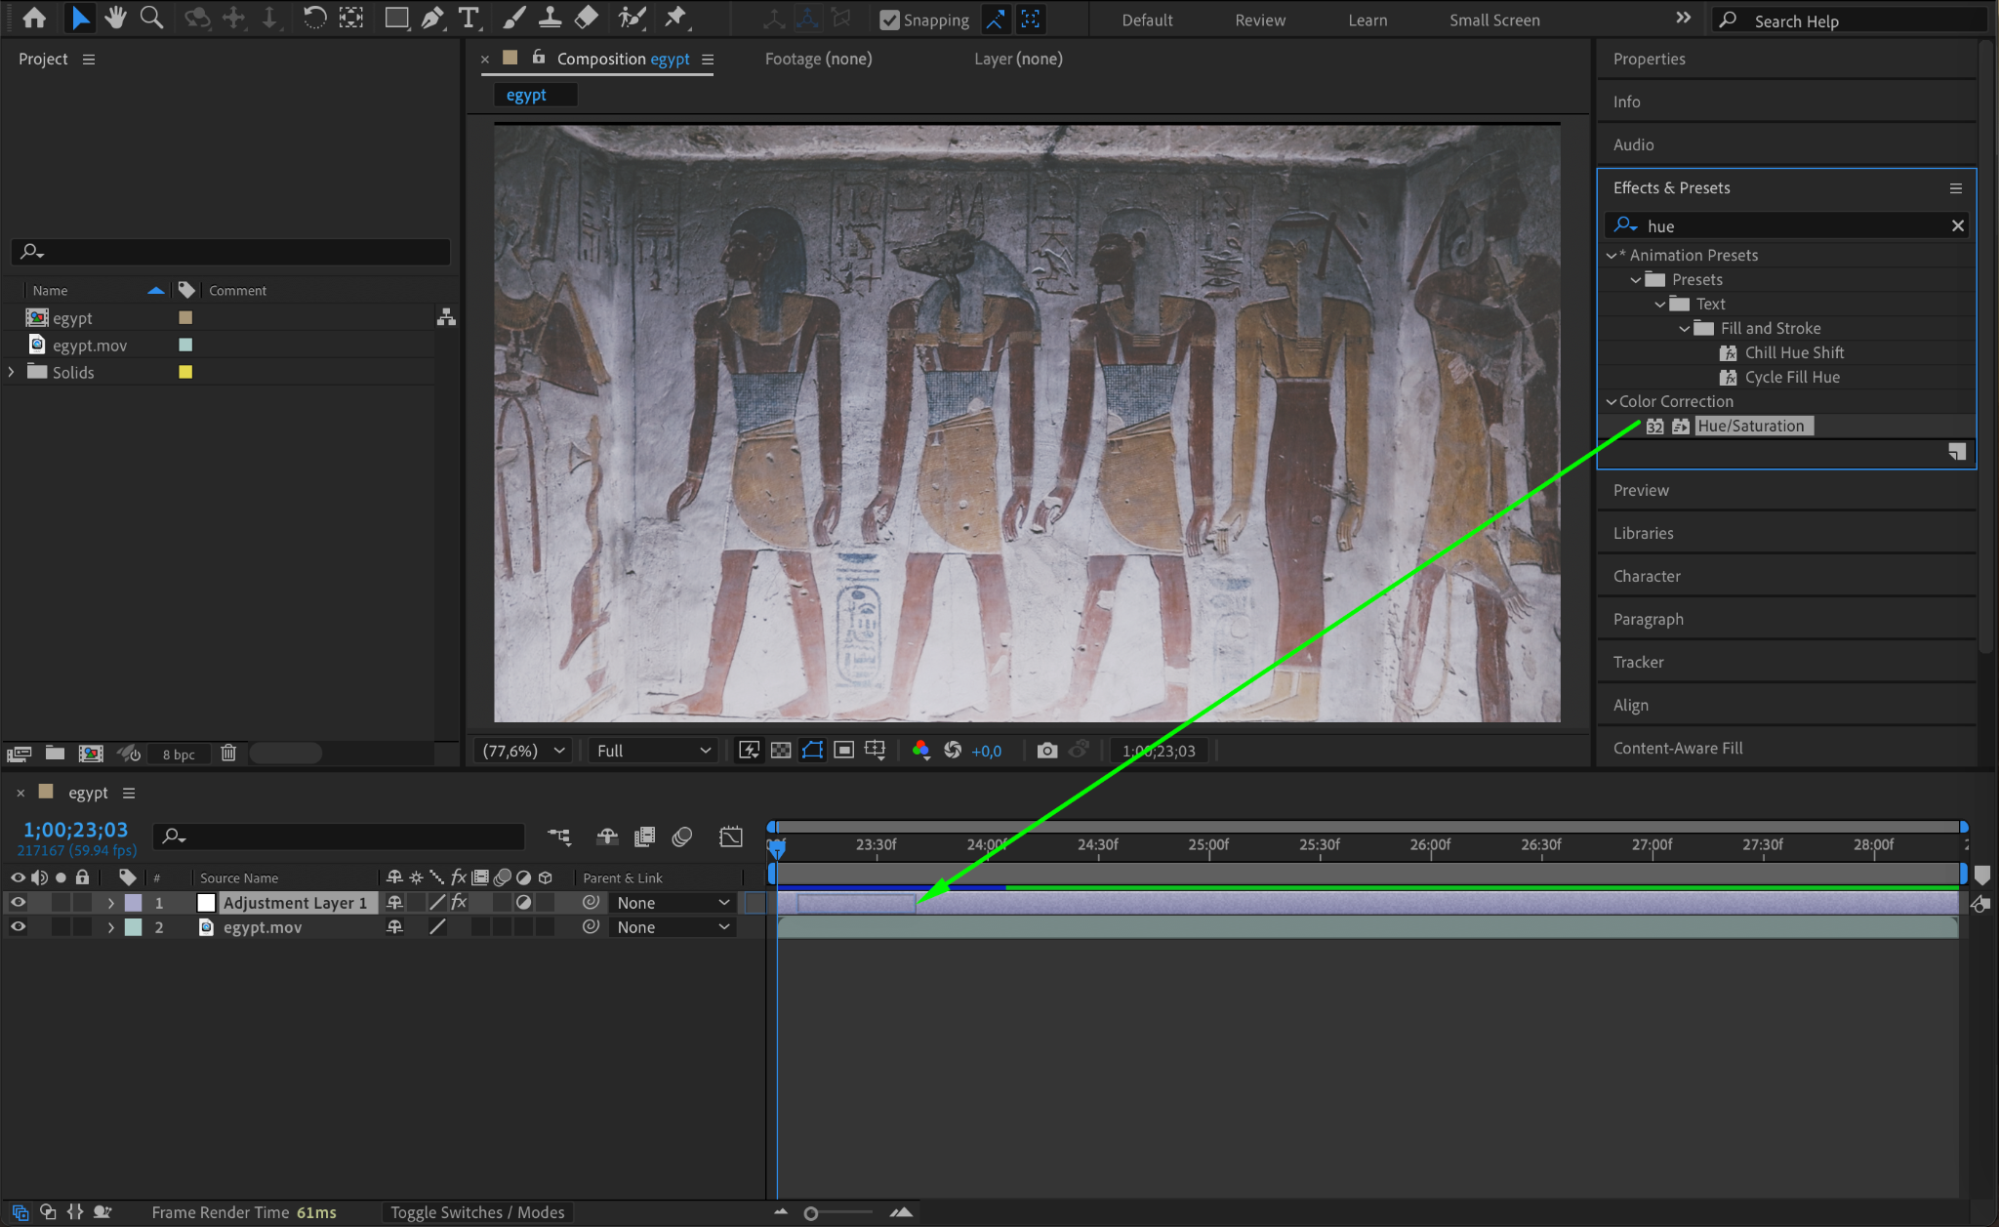This screenshot has width=1999, height=1227.
Task: Select the Rotation tool
Action: click(314, 17)
